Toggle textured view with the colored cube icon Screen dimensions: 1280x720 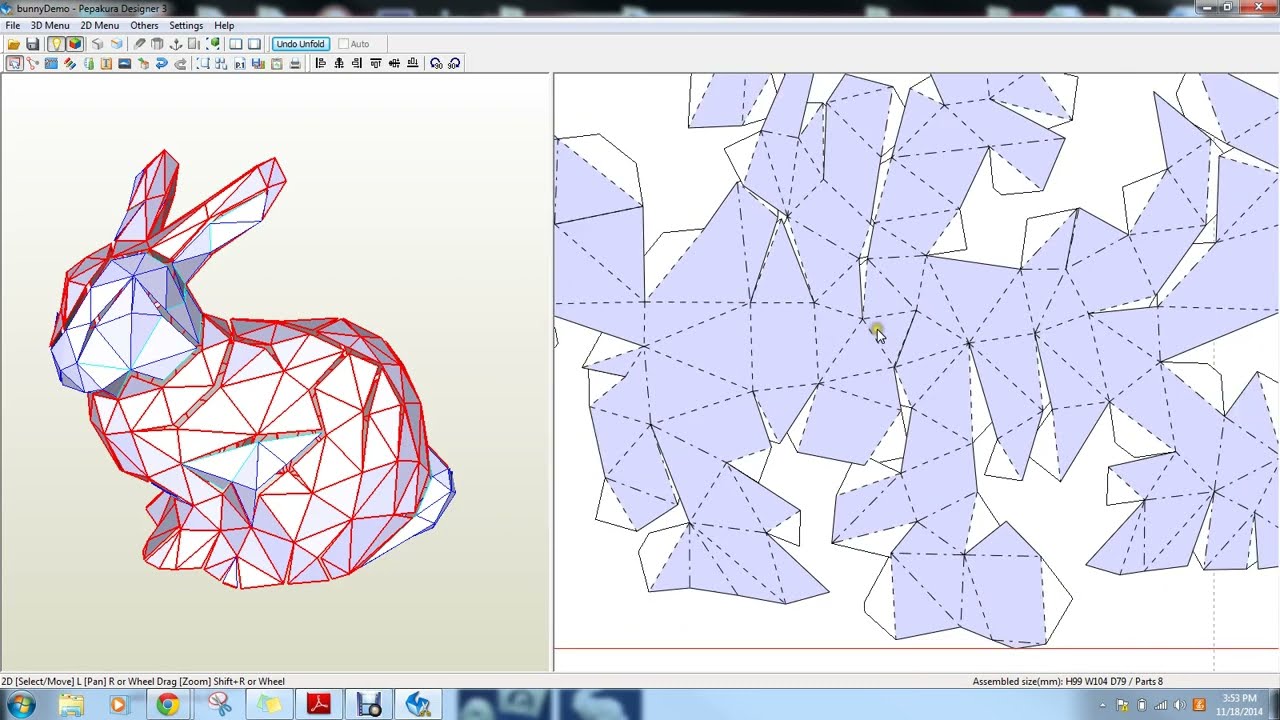coord(75,43)
